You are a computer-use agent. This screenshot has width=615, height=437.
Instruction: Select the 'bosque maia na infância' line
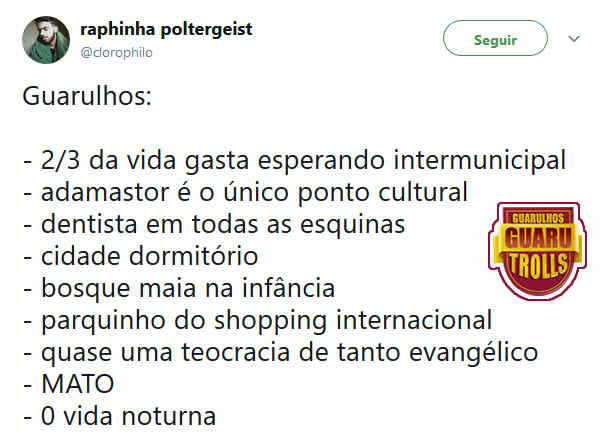(x=179, y=288)
